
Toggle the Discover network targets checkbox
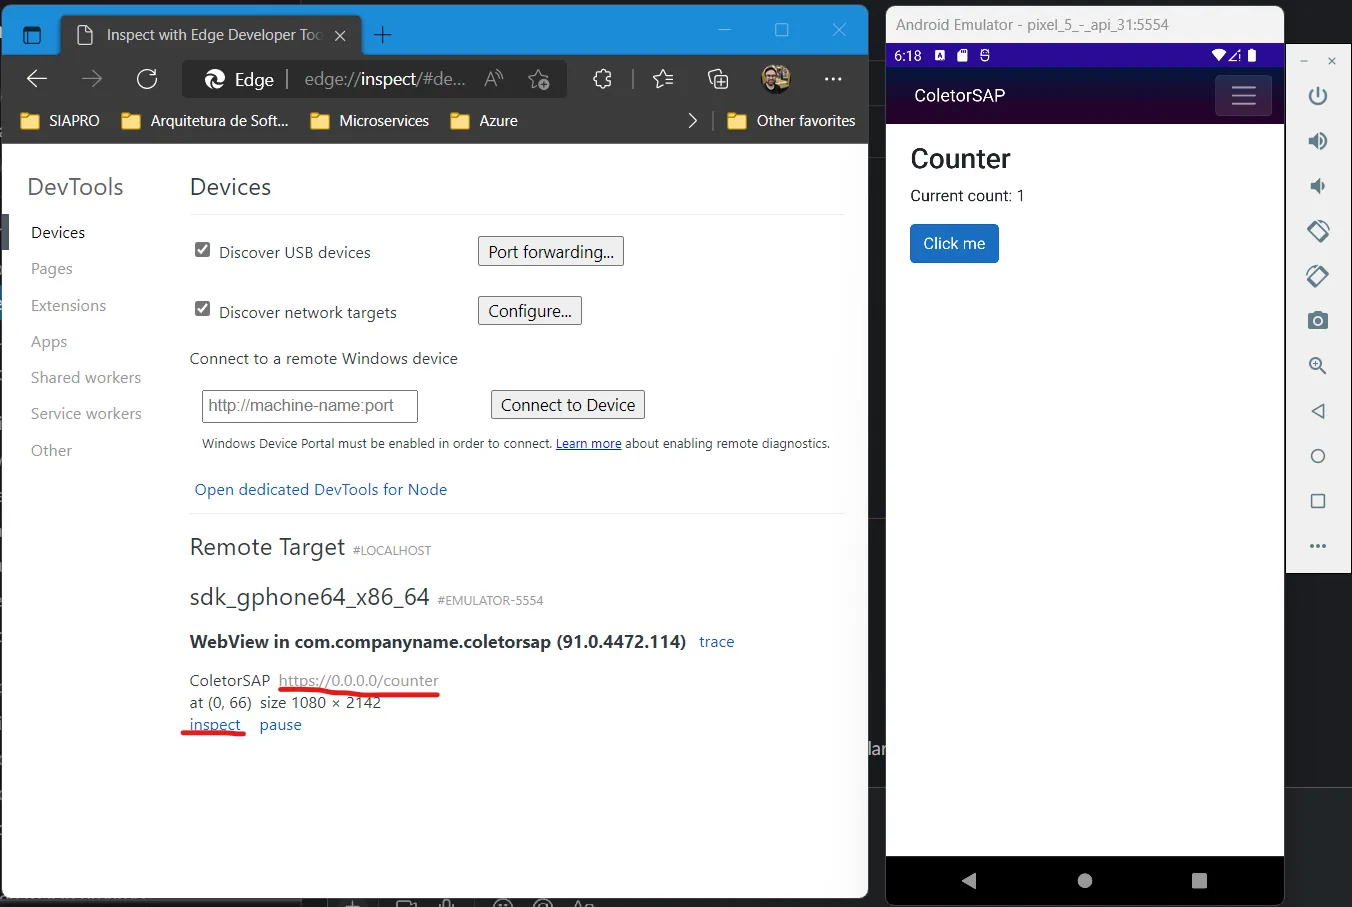[x=202, y=309]
